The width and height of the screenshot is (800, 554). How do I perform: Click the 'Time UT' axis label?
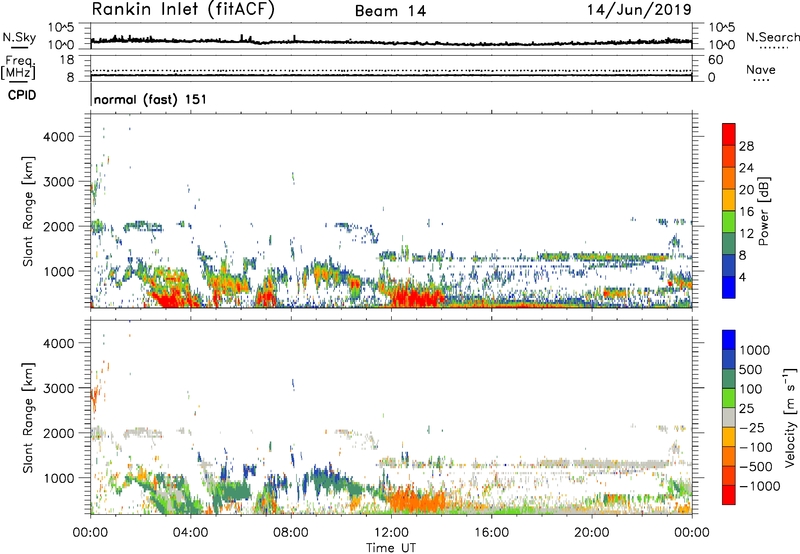pyautogui.click(x=391, y=548)
